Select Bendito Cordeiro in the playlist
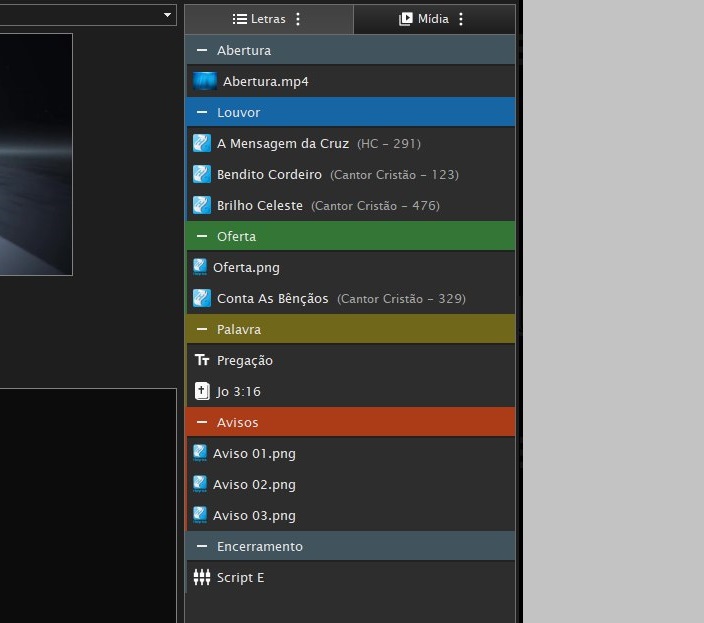The width and height of the screenshot is (704, 623). coord(269,174)
